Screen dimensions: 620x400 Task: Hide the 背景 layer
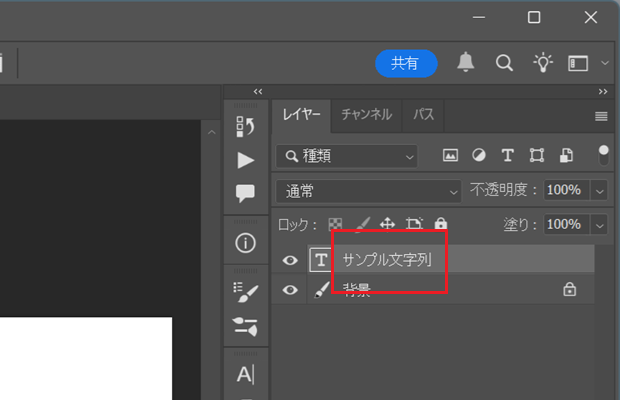tap(290, 290)
